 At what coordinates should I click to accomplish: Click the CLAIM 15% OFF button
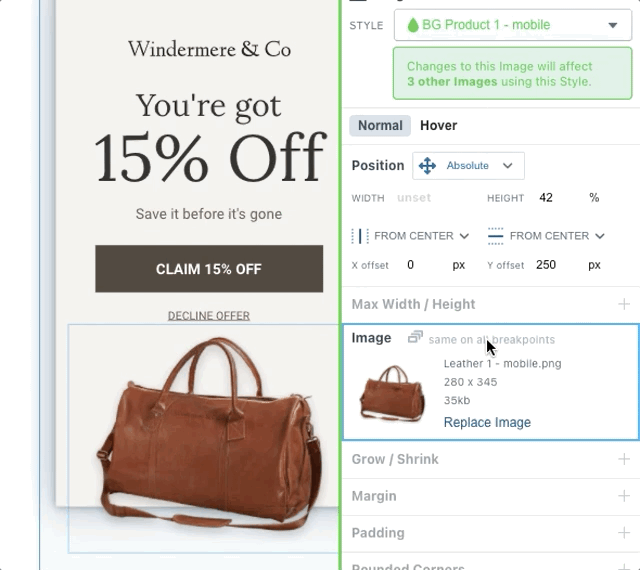coord(209,269)
